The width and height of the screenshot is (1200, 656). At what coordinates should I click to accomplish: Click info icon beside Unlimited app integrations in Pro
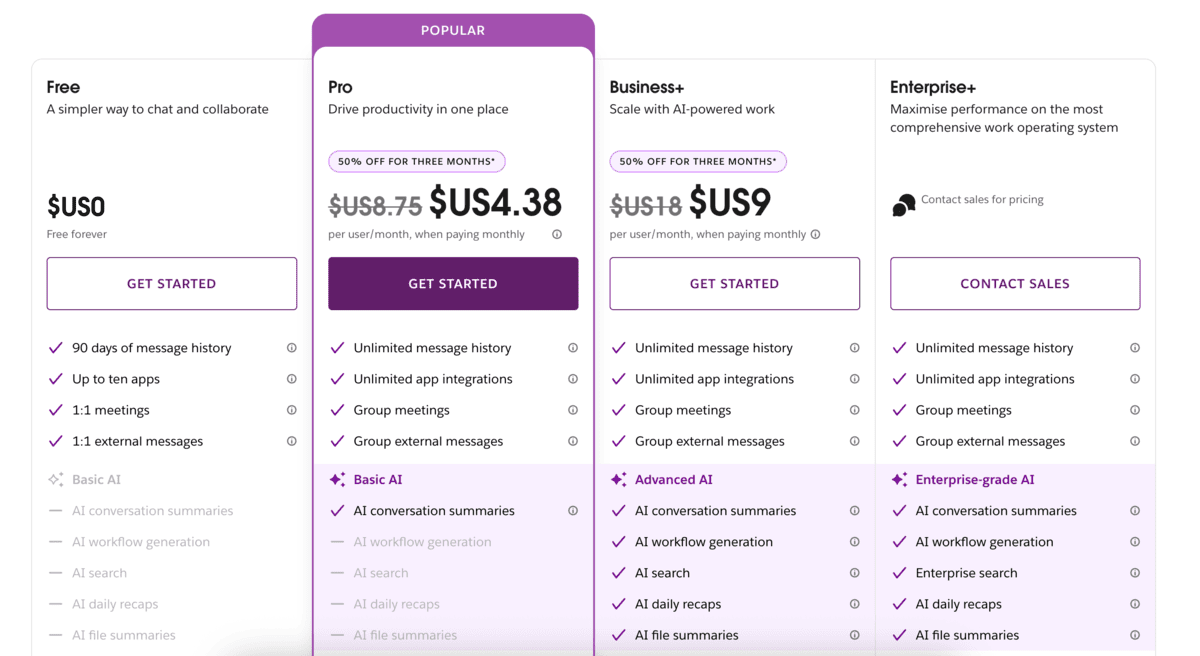[x=573, y=379]
